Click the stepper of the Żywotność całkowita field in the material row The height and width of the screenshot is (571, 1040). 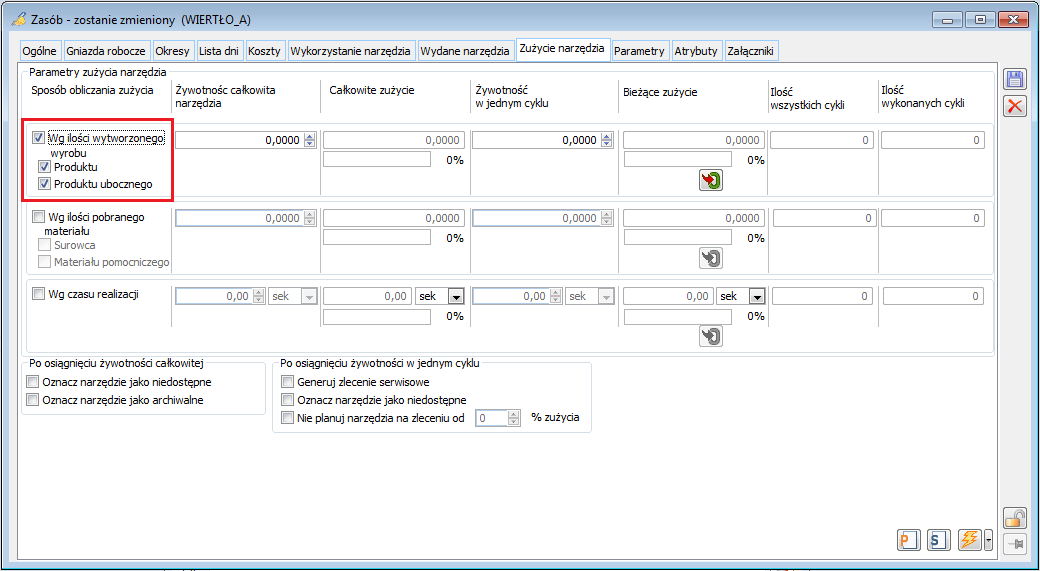[x=310, y=218]
